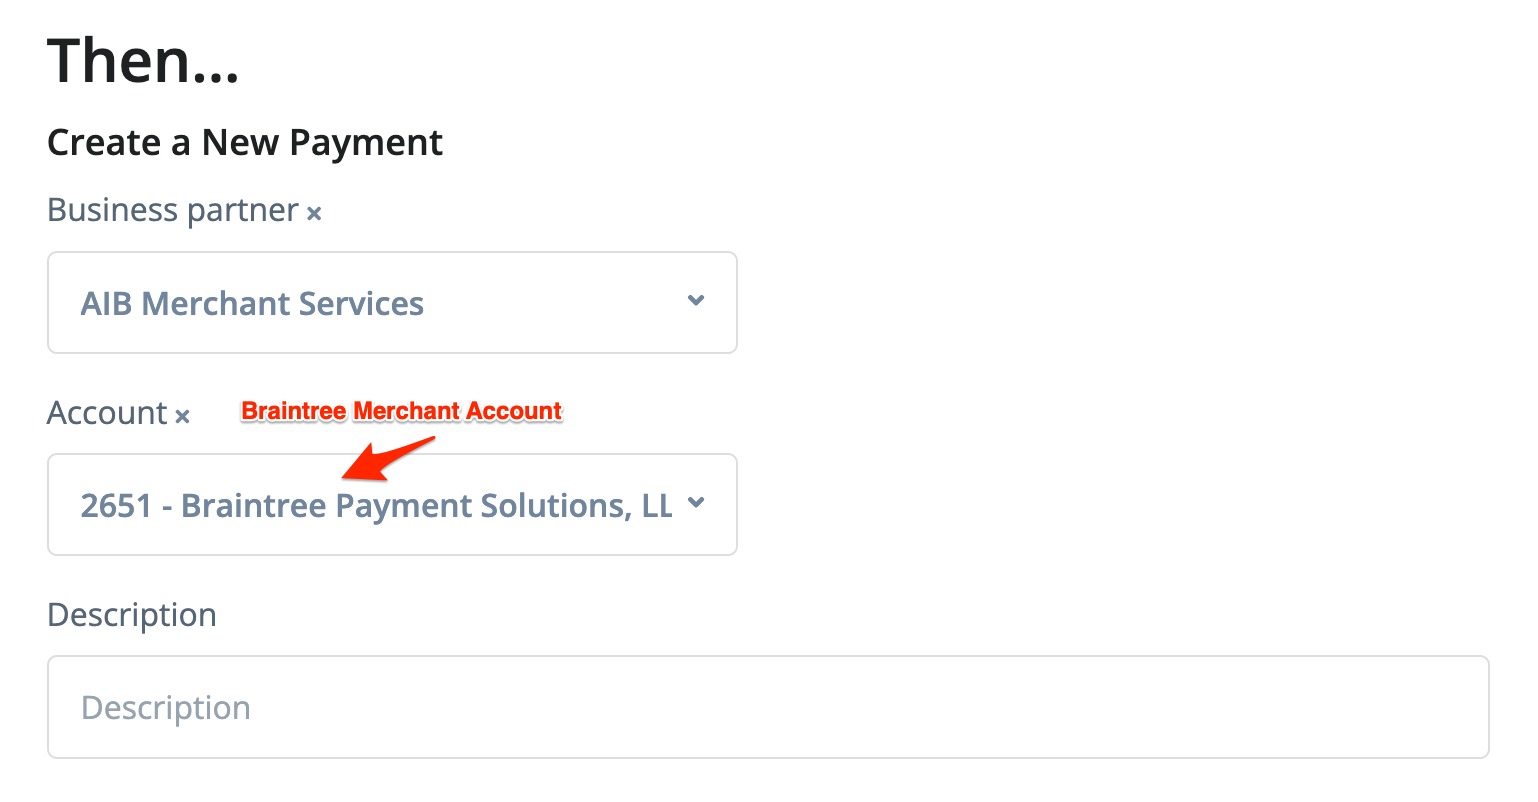Click the word Braintree in the Account value
Screen dimensions: 1538x802
tap(254, 506)
